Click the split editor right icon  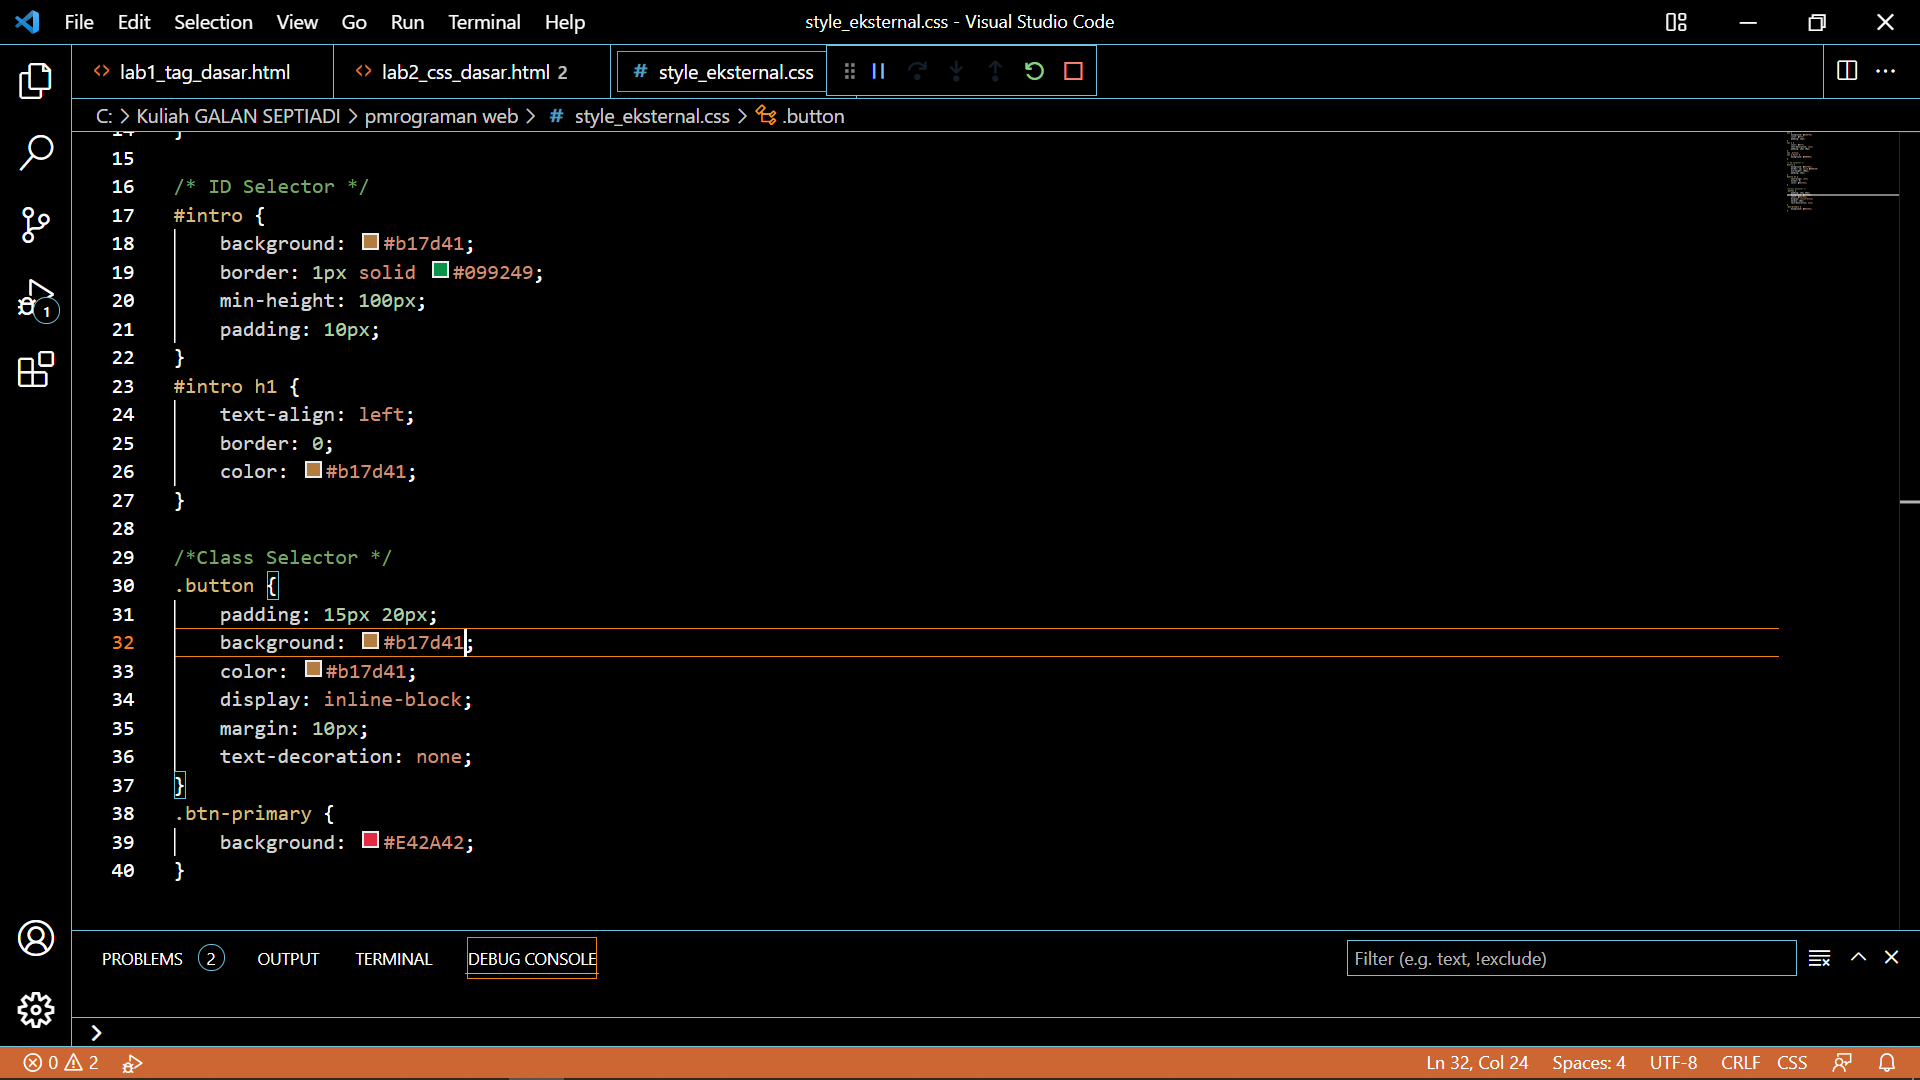coord(1847,71)
